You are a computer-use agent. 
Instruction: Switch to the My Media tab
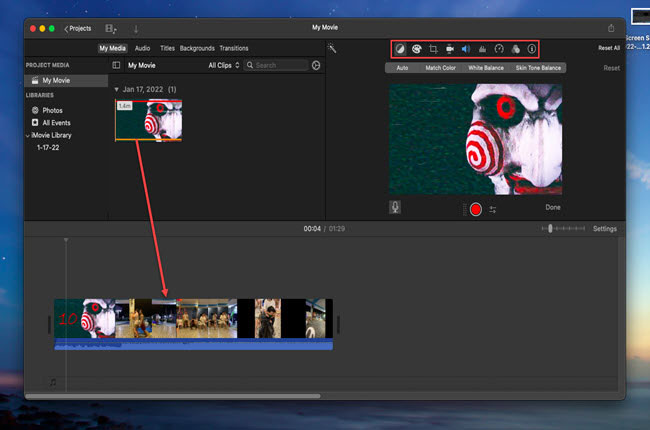(112, 48)
